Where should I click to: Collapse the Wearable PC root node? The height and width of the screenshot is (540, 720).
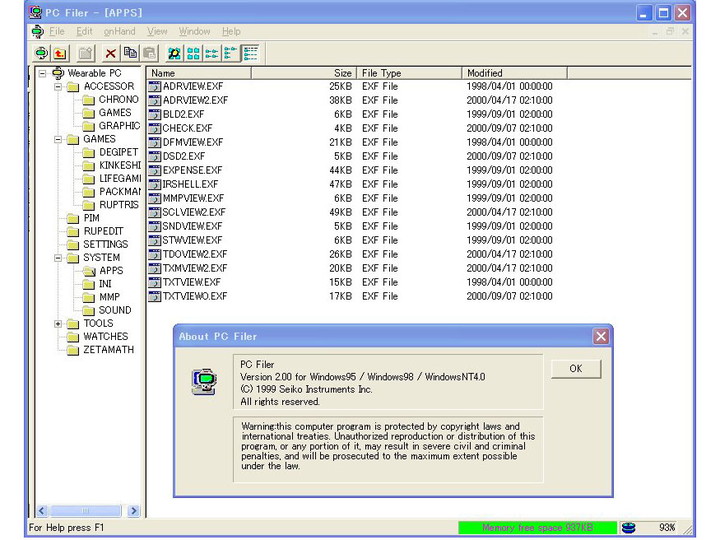(x=42, y=73)
